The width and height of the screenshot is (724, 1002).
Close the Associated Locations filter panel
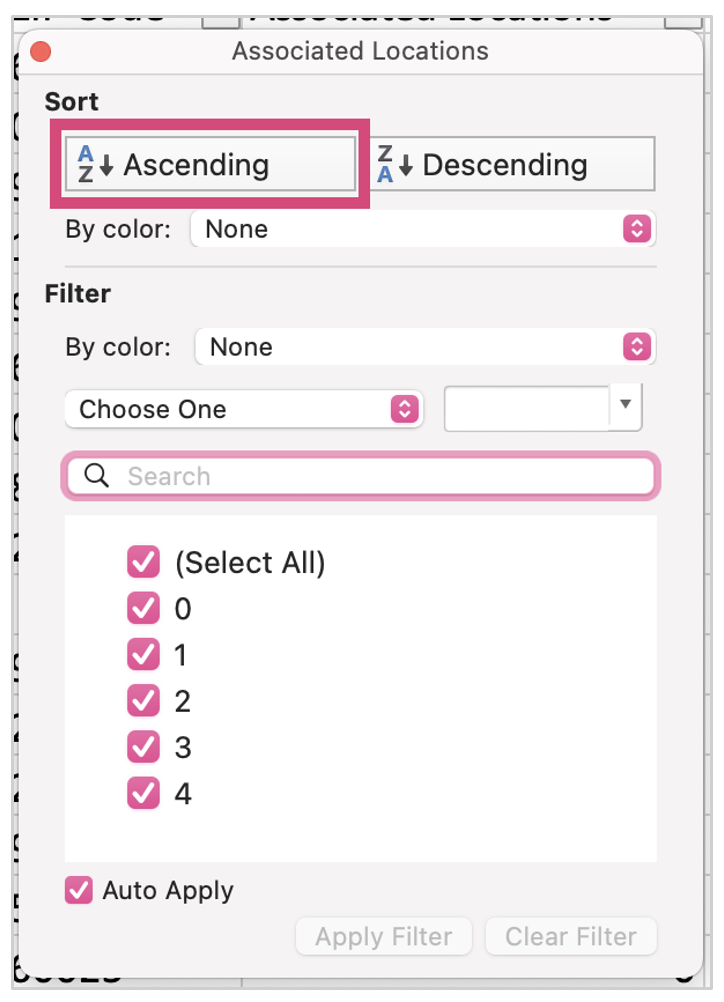41,51
